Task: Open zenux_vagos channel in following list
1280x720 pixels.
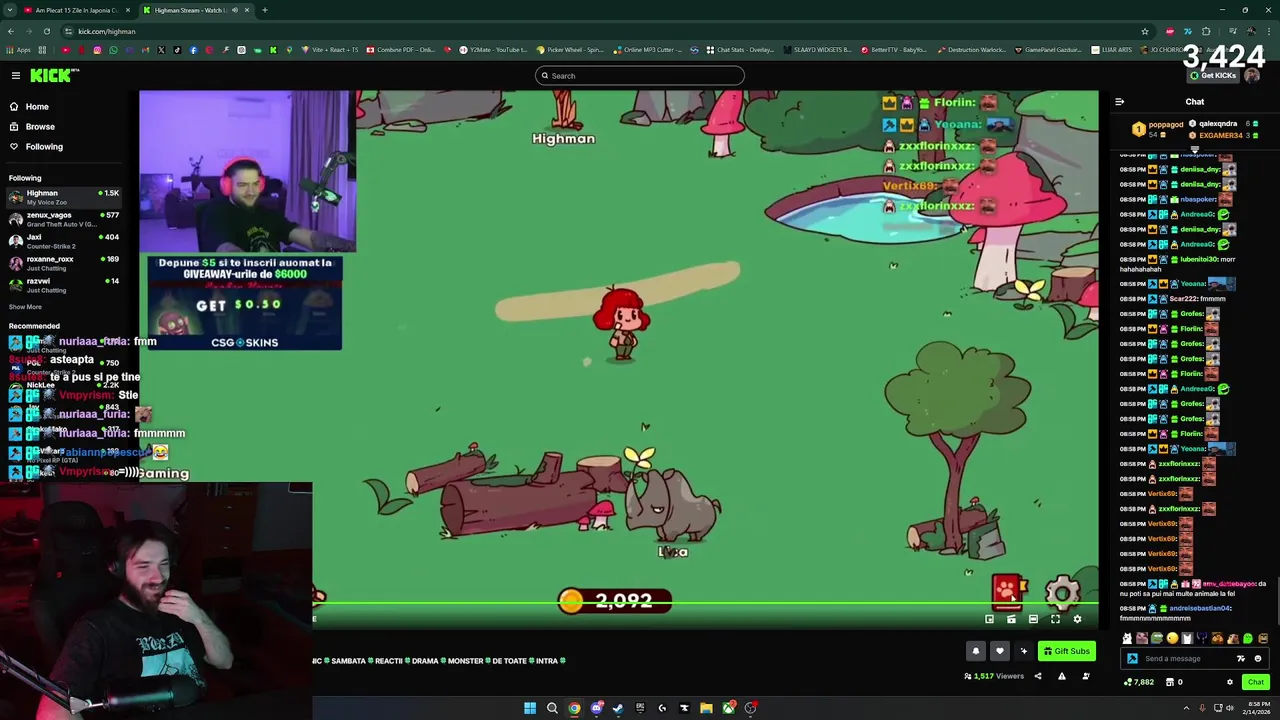Action: coord(62,219)
